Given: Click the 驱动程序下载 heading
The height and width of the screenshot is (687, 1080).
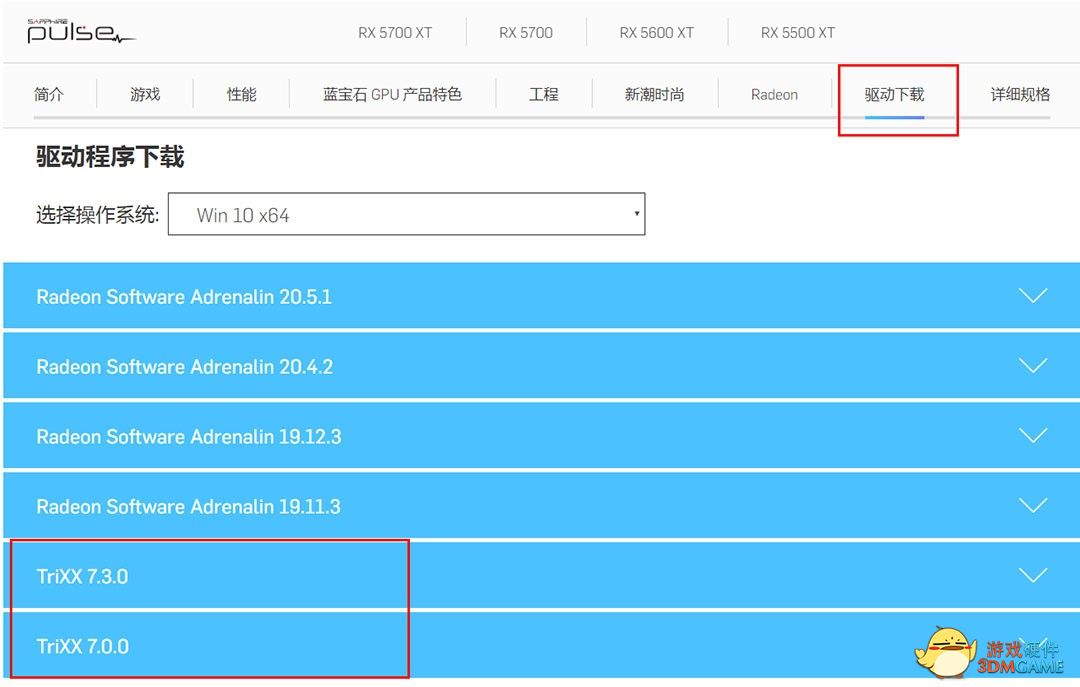Looking at the screenshot, I should [x=110, y=157].
